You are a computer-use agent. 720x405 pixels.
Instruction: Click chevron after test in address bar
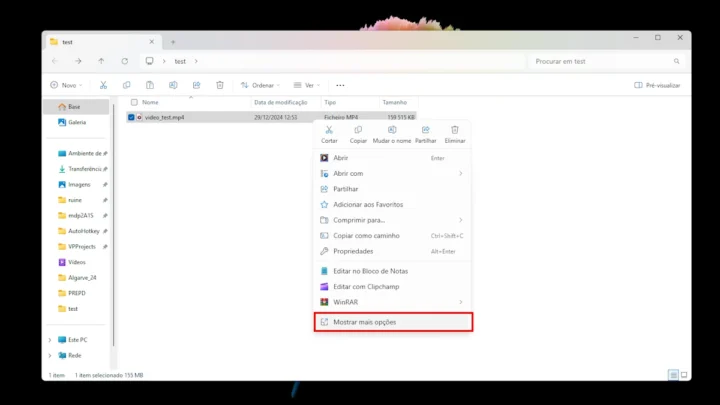coord(196,61)
